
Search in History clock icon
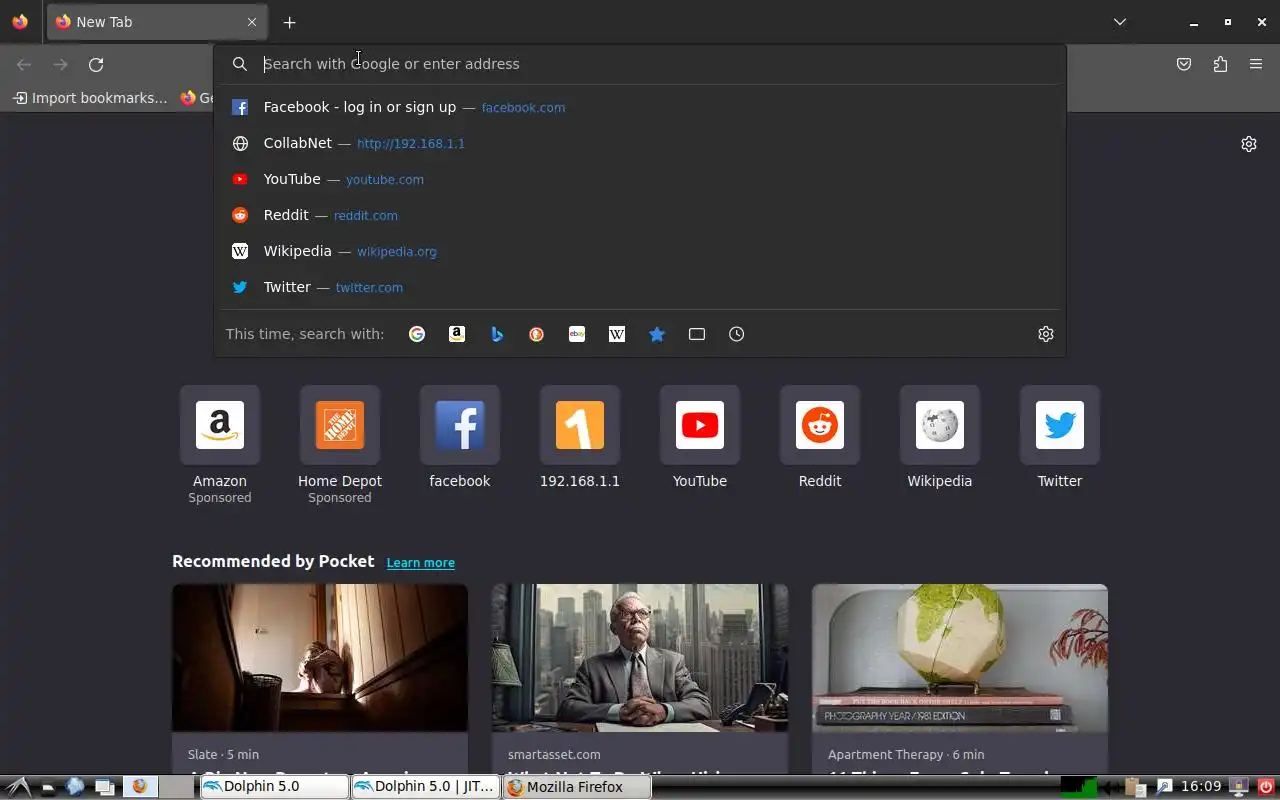737,334
